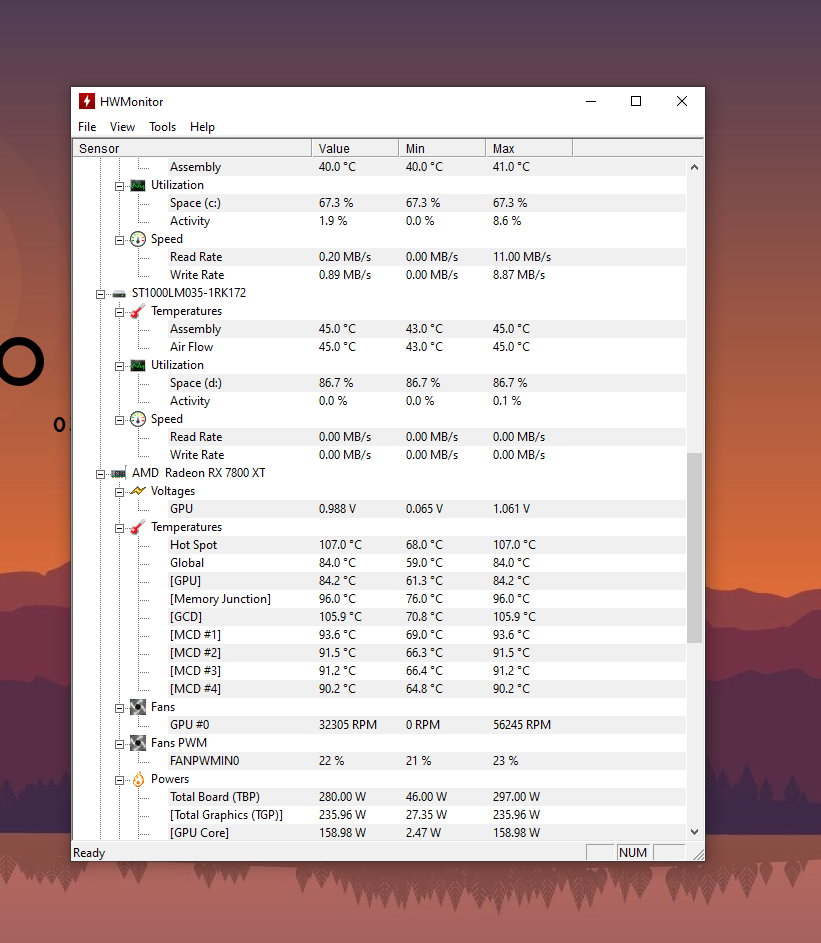Click the Utilization chart icon above Space (d:)

tap(138, 365)
